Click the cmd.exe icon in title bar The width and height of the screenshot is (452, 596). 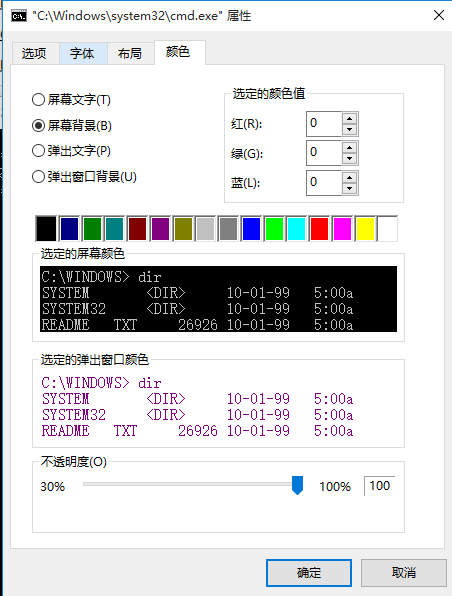click(19, 16)
